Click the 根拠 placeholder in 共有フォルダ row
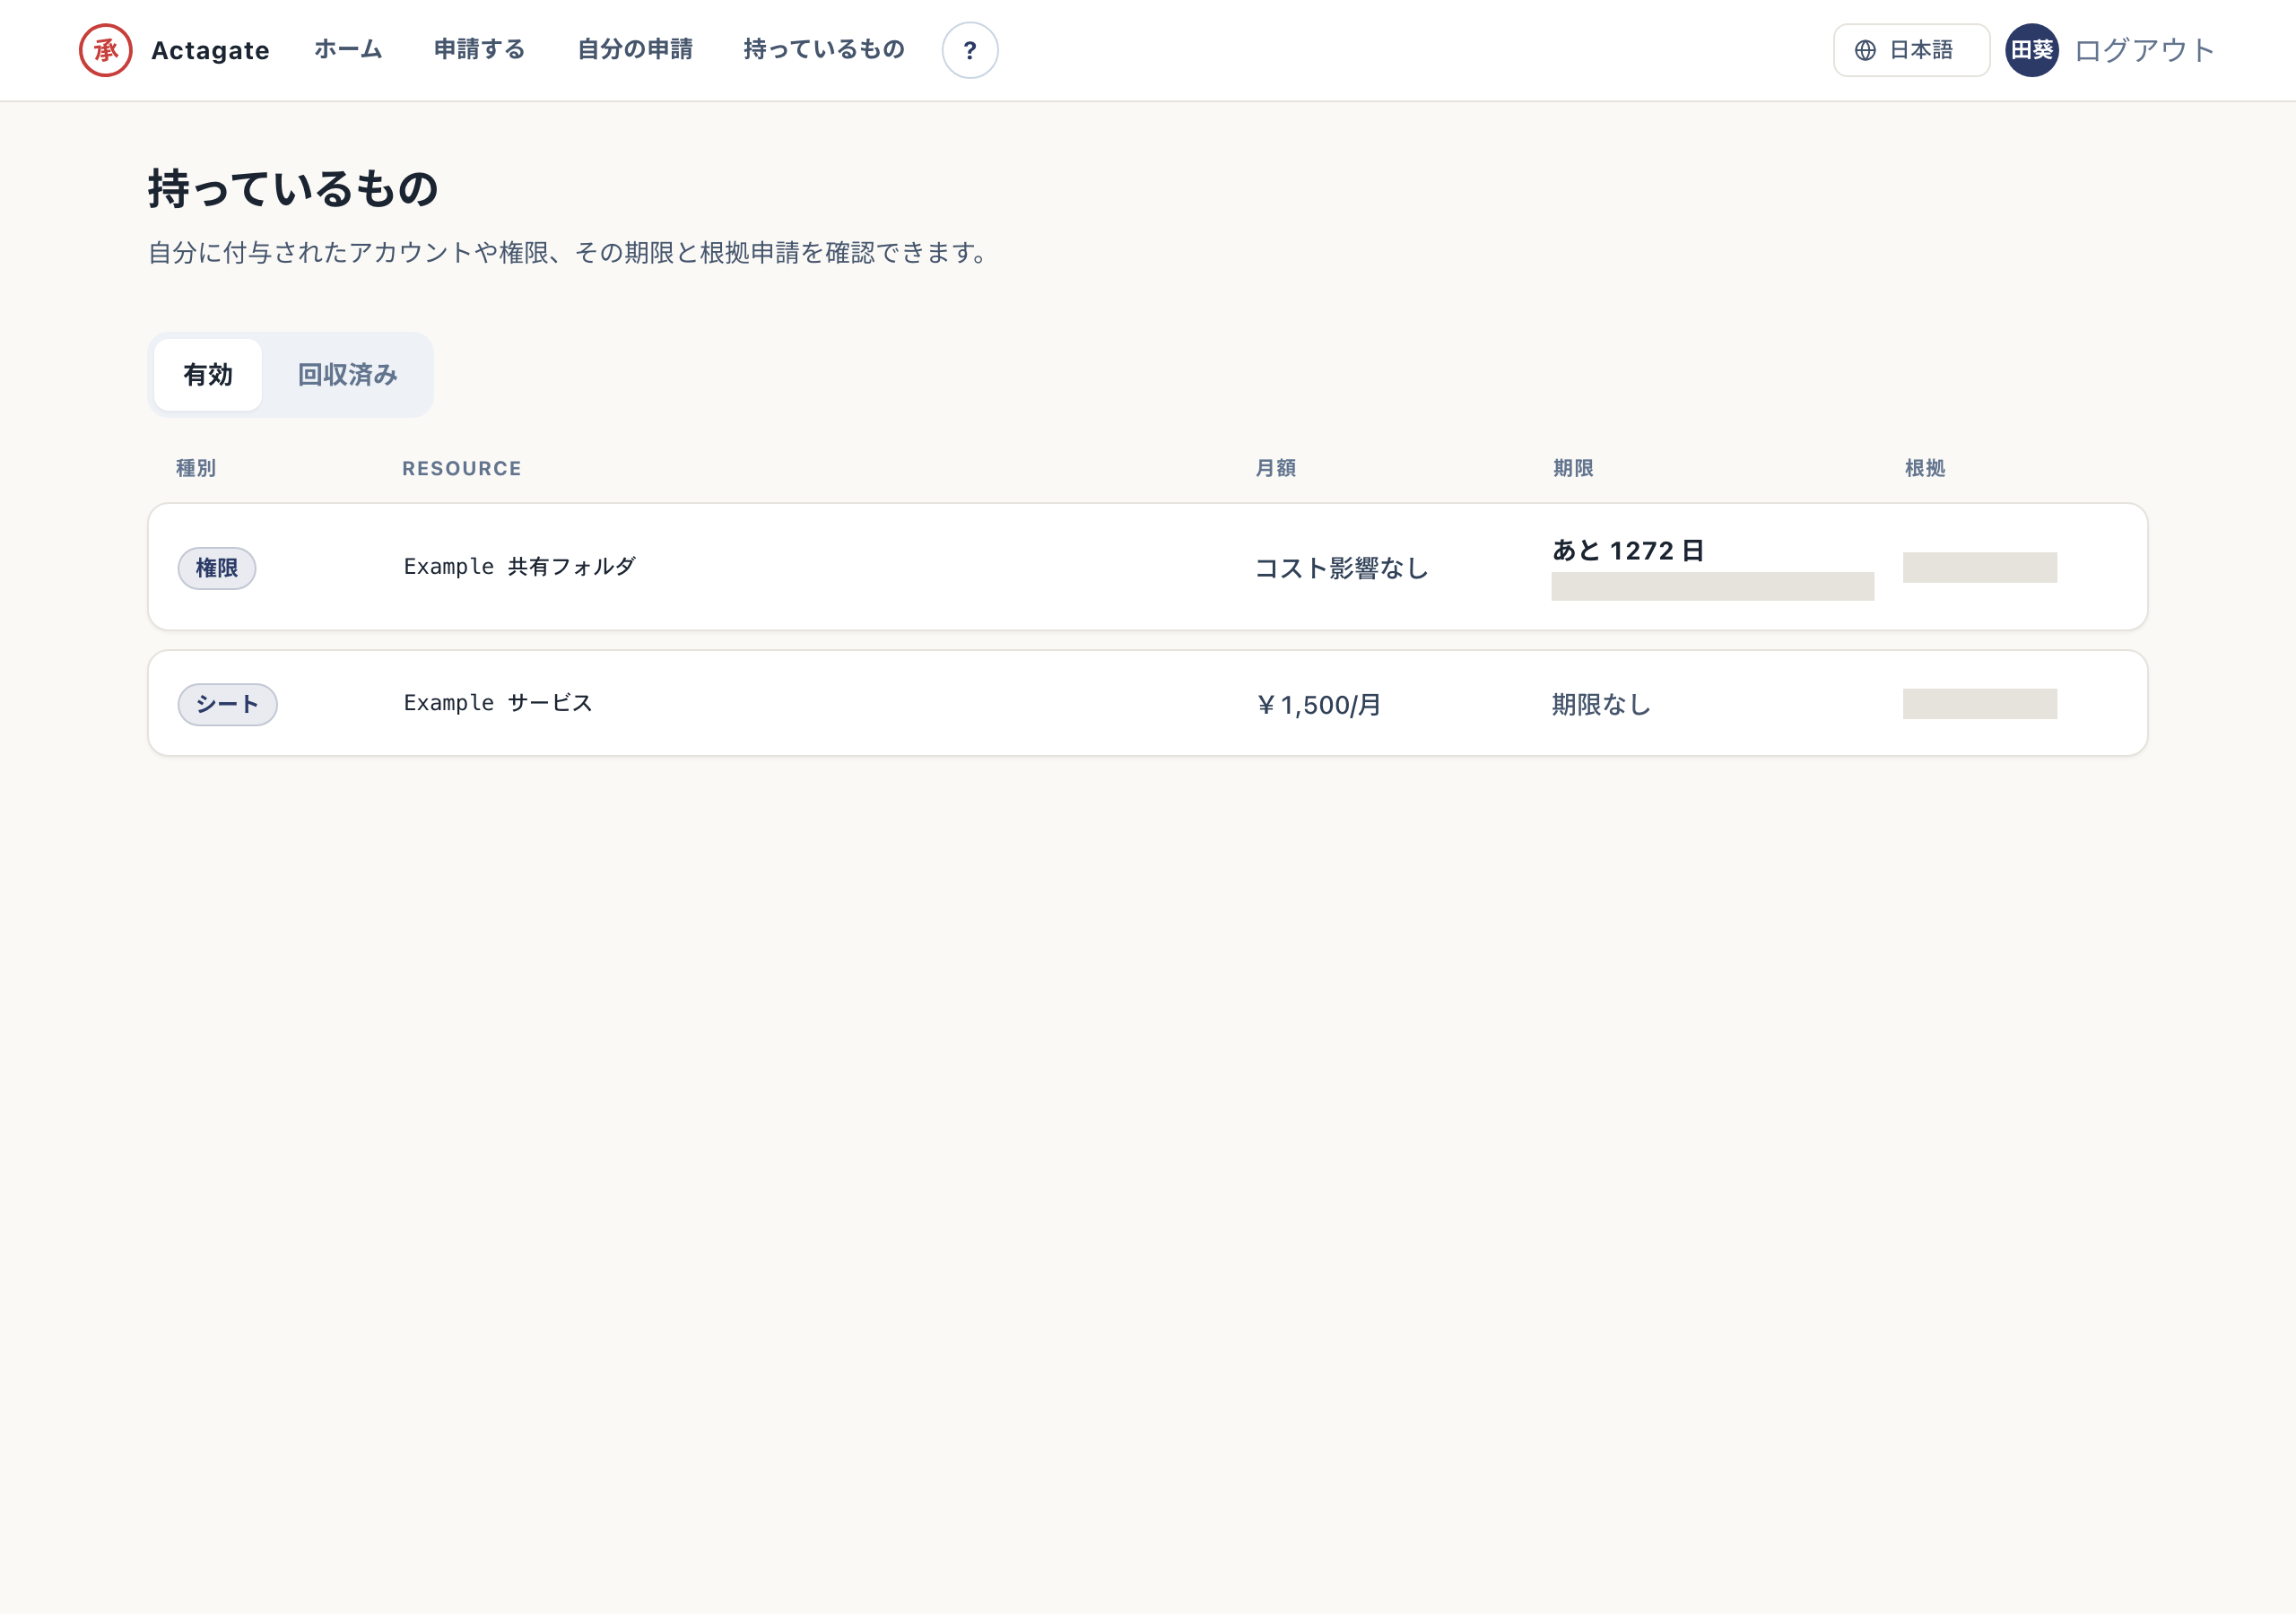 pyautogui.click(x=1979, y=567)
